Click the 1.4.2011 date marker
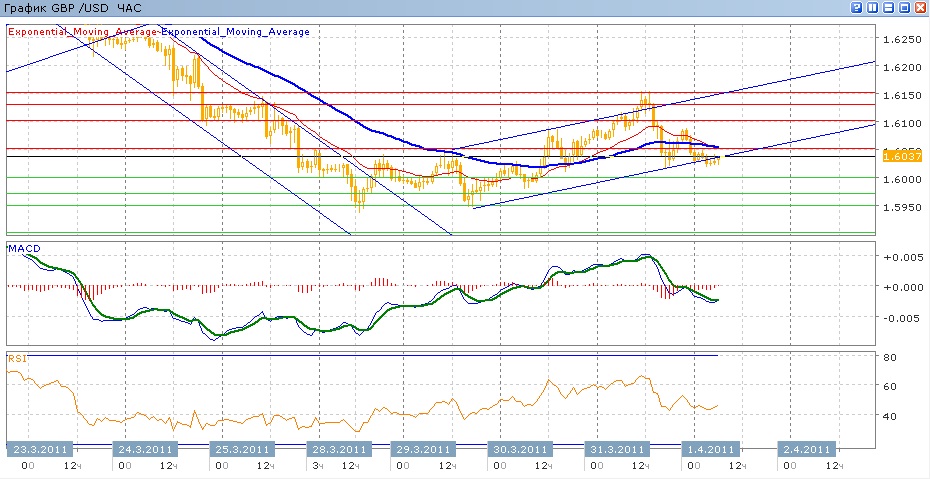The width and height of the screenshot is (930, 480). click(707, 449)
